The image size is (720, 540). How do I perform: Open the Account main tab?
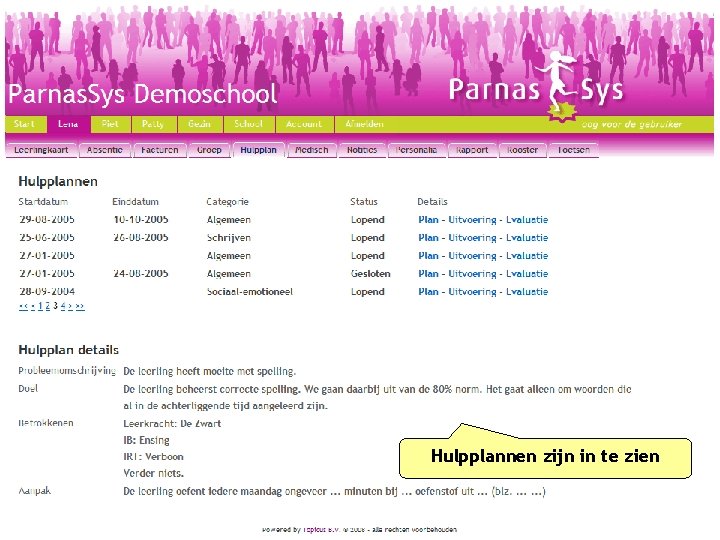coord(304,124)
